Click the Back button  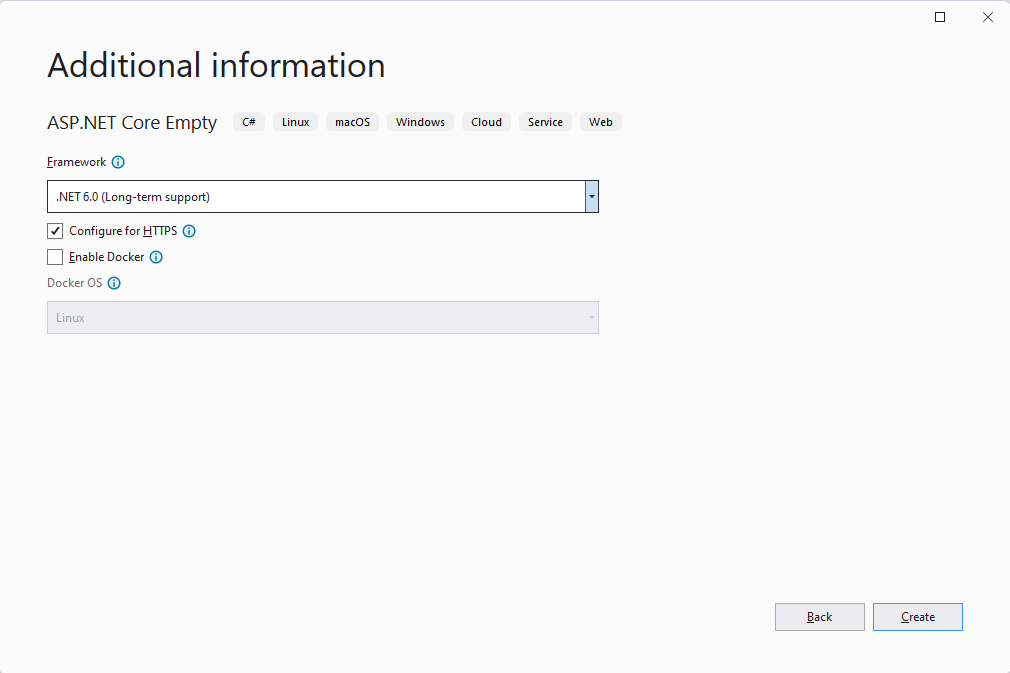819,617
